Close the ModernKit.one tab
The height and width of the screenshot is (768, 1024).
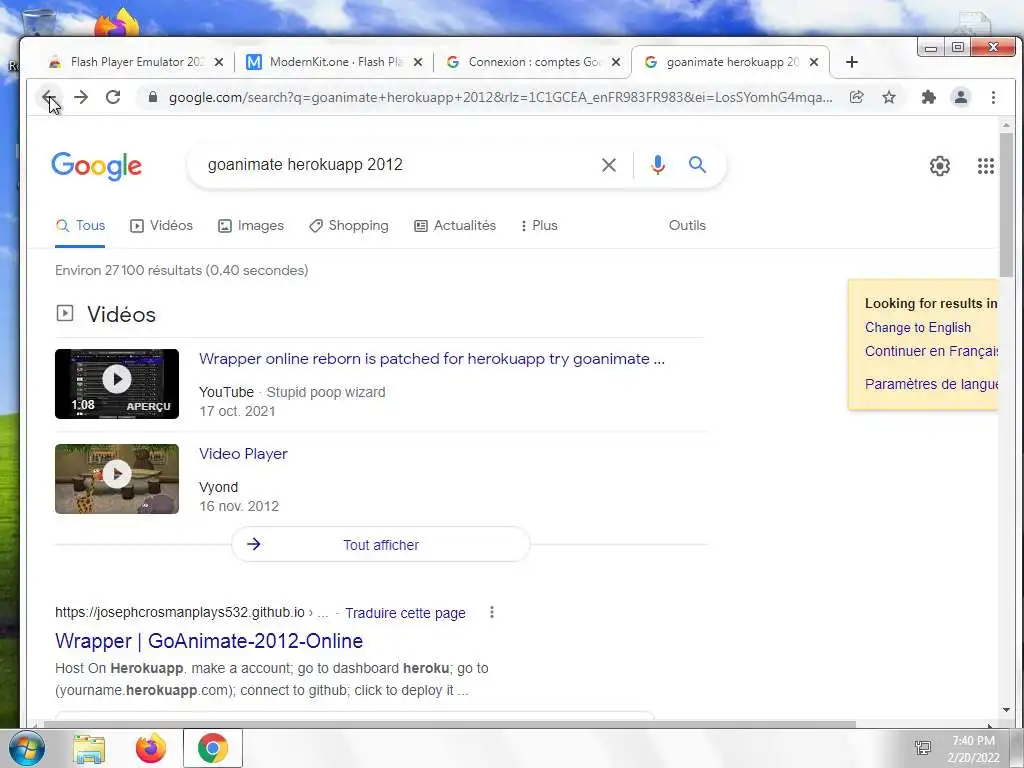(418, 62)
